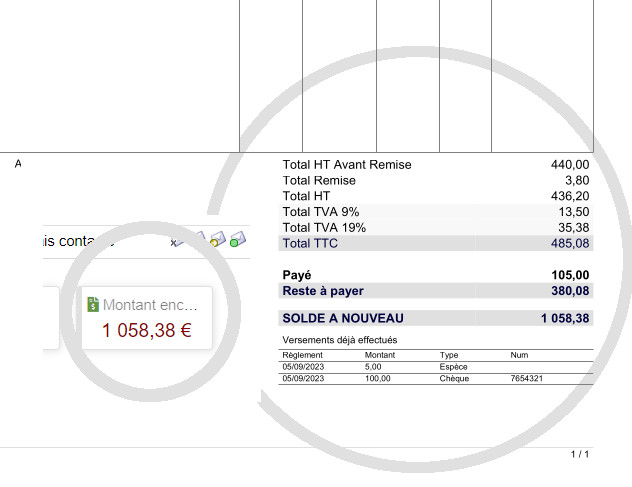This screenshot has width=632, height=487.
Task: Select the Espèce payment type
Action: (453, 367)
